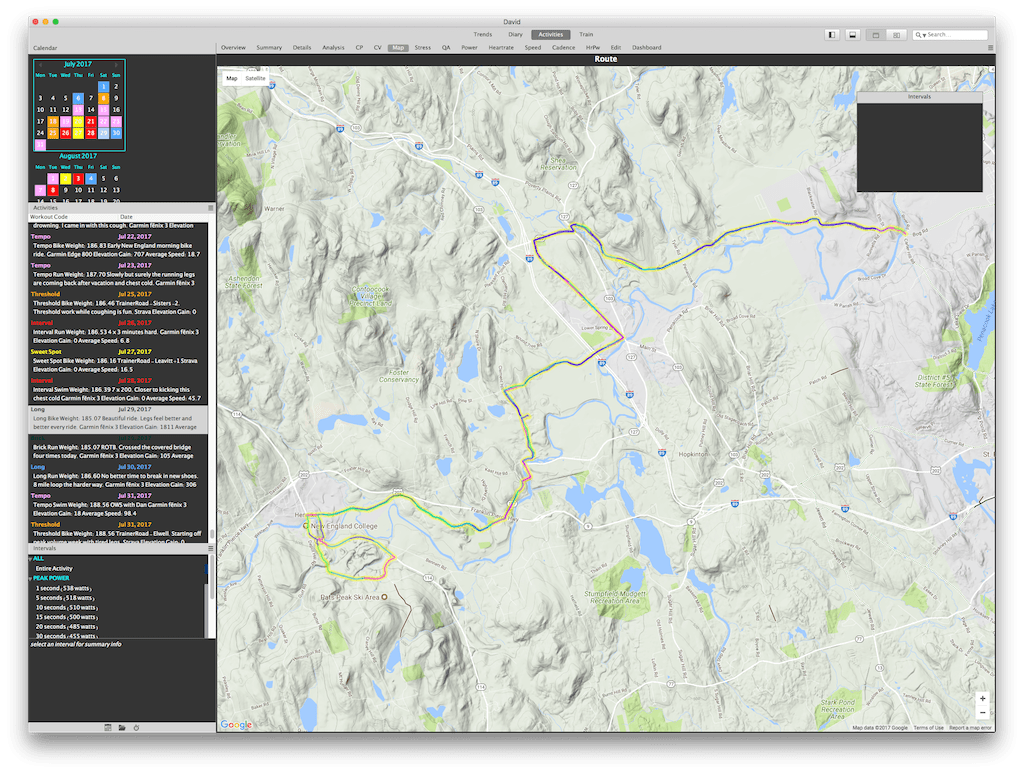
Task: Select the Map view type button
Action: coord(232,78)
